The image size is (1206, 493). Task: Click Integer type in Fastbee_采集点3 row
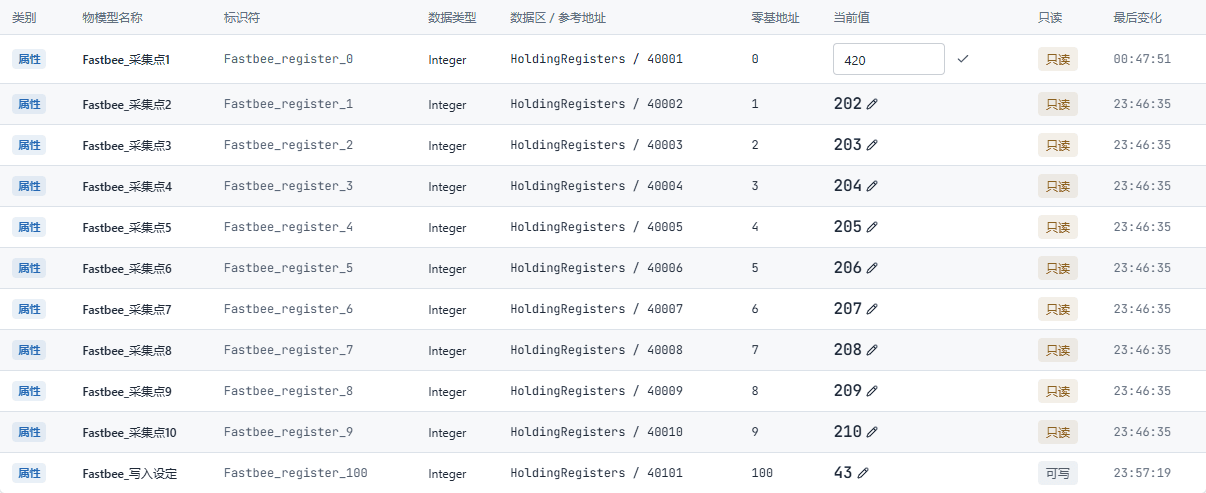point(447,146)
